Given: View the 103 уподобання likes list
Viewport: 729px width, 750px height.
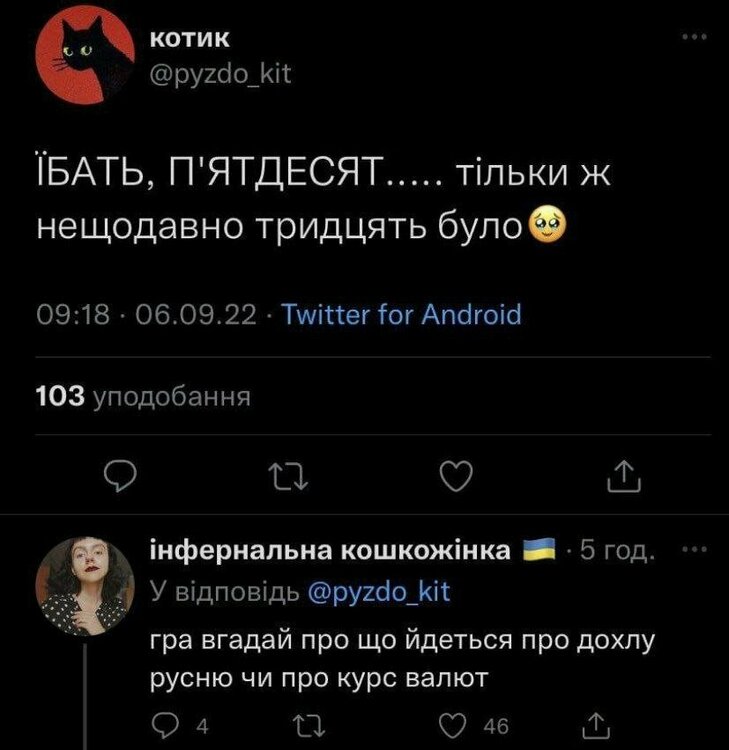Looking at the screenshot, I should 141,397.
